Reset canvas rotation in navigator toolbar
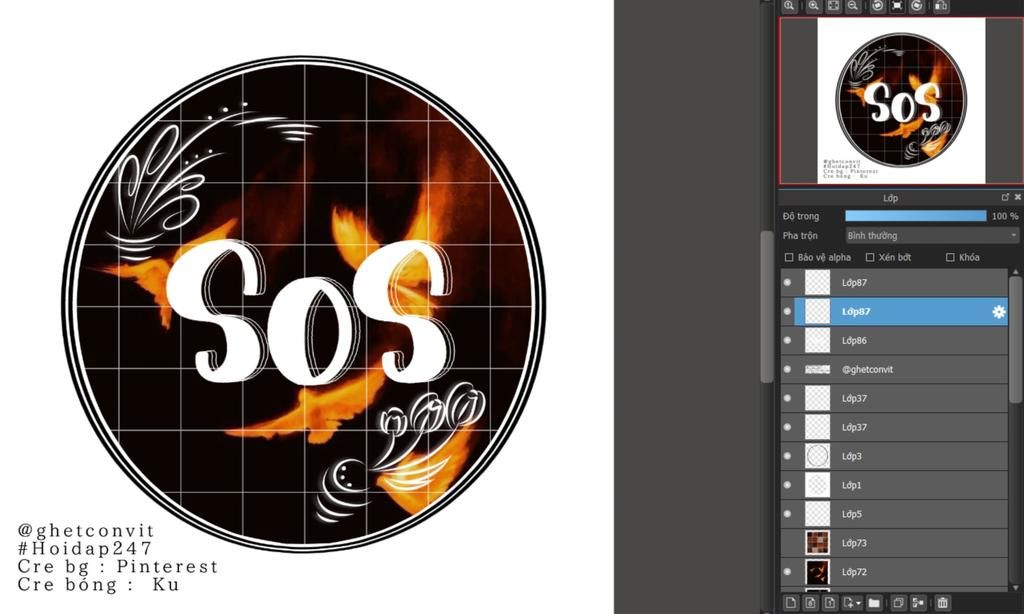 pyautogui.click(x=897, y=6)
